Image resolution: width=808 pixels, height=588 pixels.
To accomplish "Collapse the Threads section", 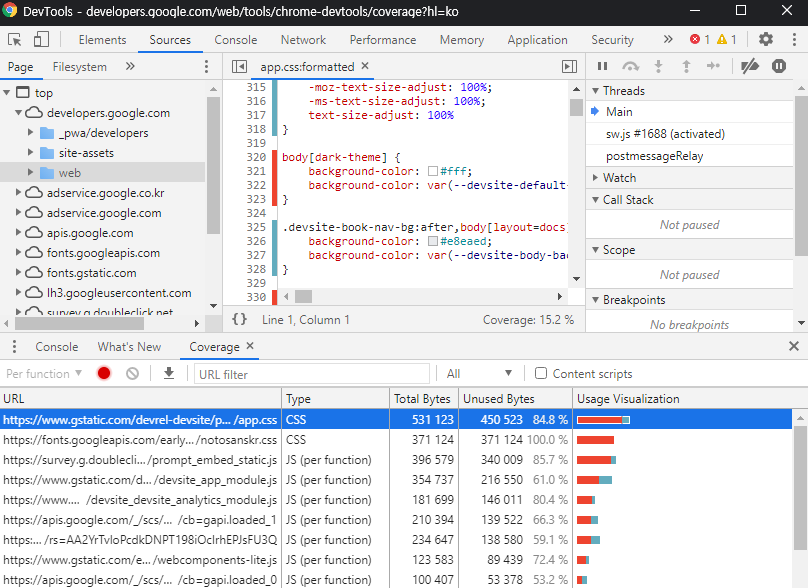I will tap(596, 91).
